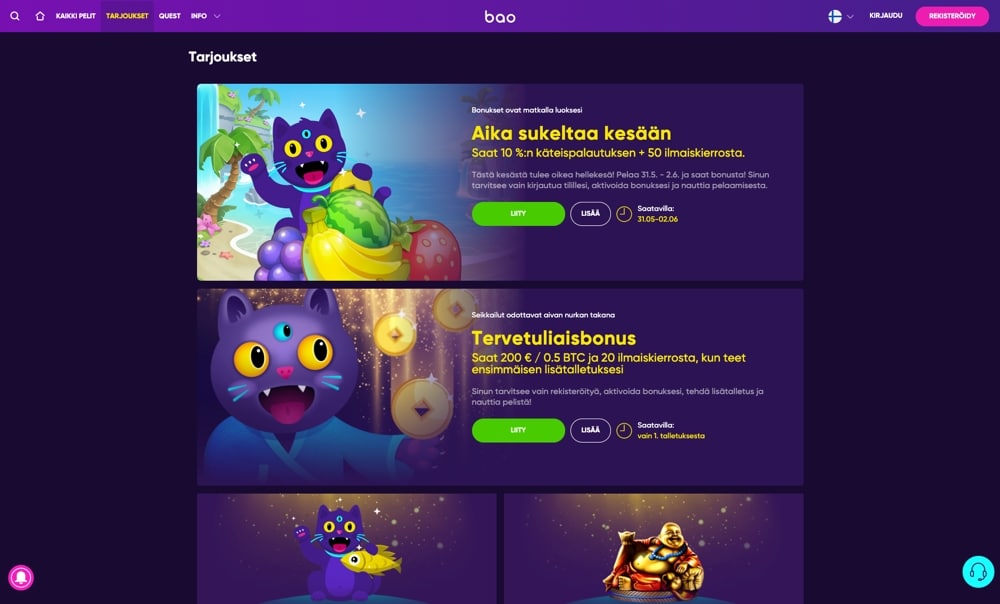Click clock icon on summer offer
The width and height of the screenshot is (1000, 604).
(624, 214)
